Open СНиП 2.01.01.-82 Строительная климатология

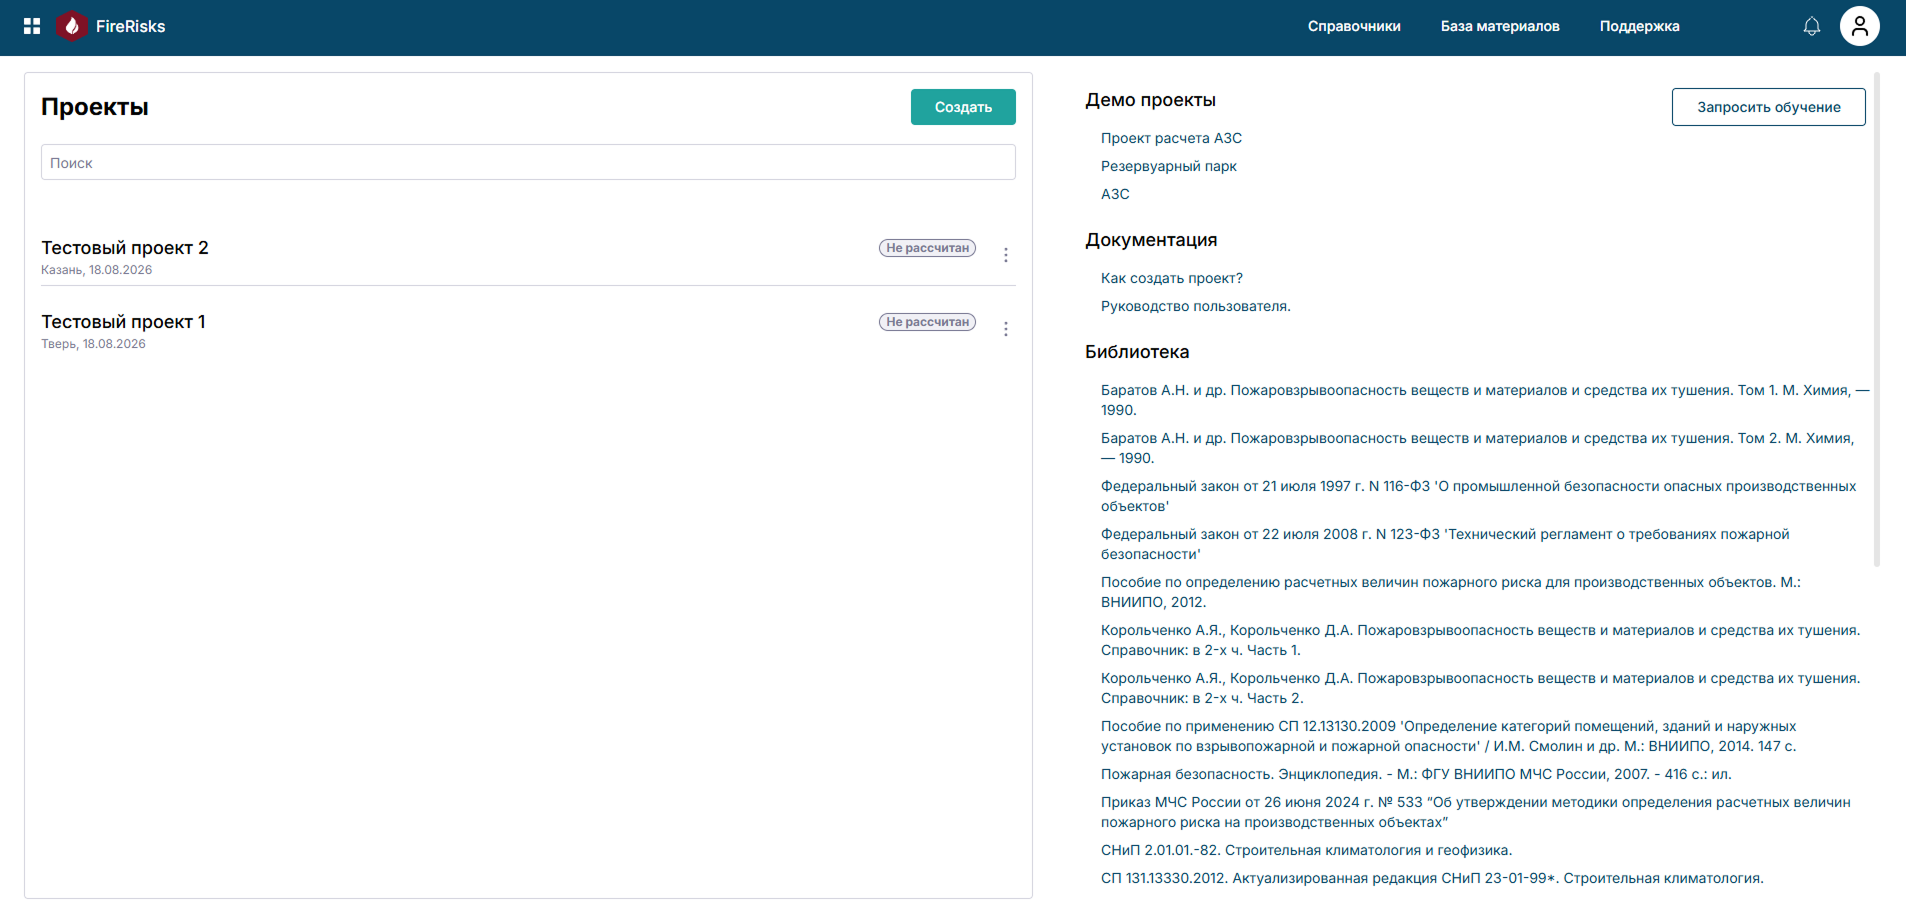click(x=1306, y=850)
